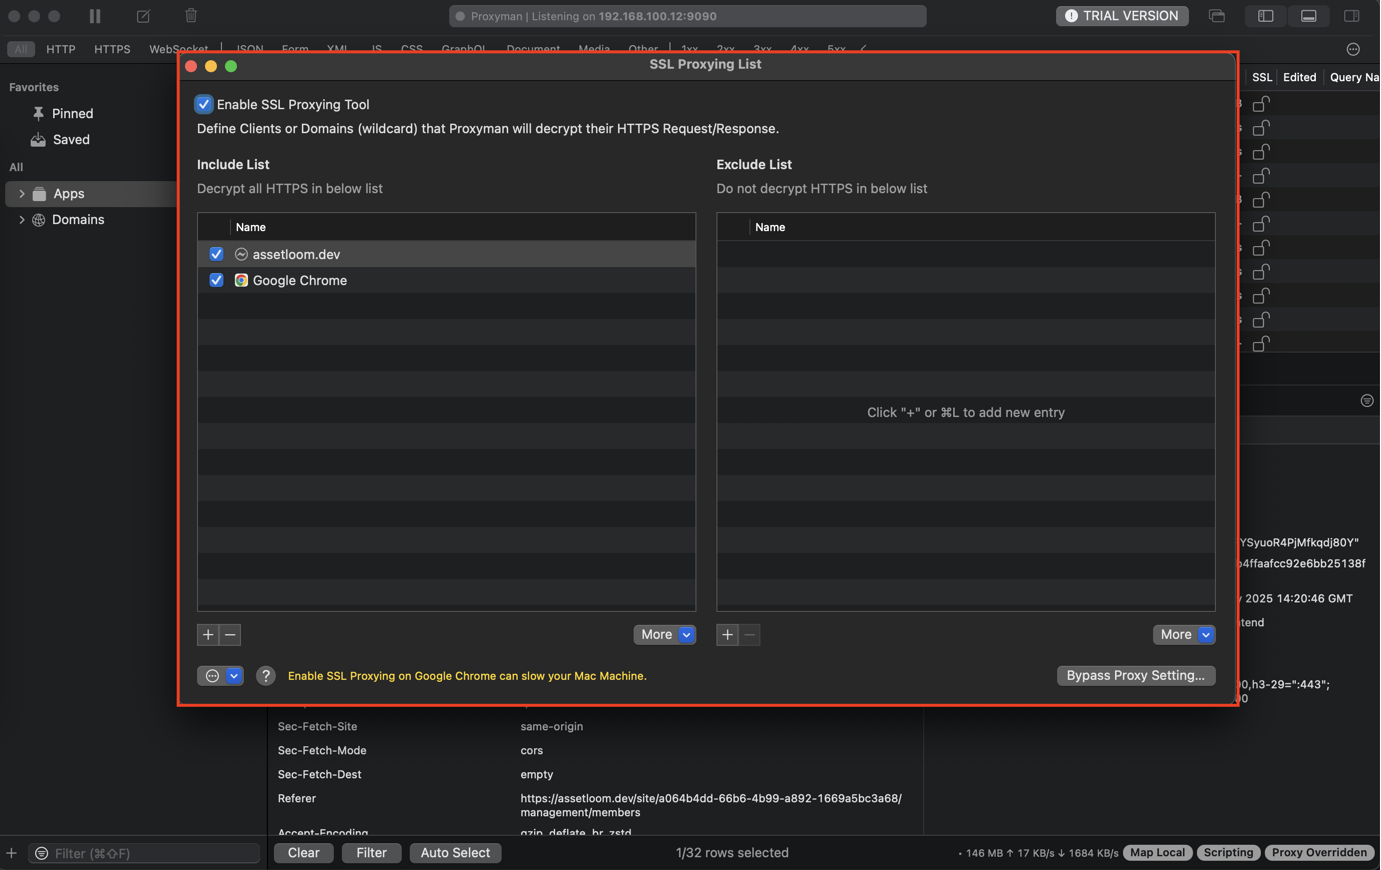
Task: Open the Include List More dropdown
Action: pyautogui.click(x=665, y=635)
